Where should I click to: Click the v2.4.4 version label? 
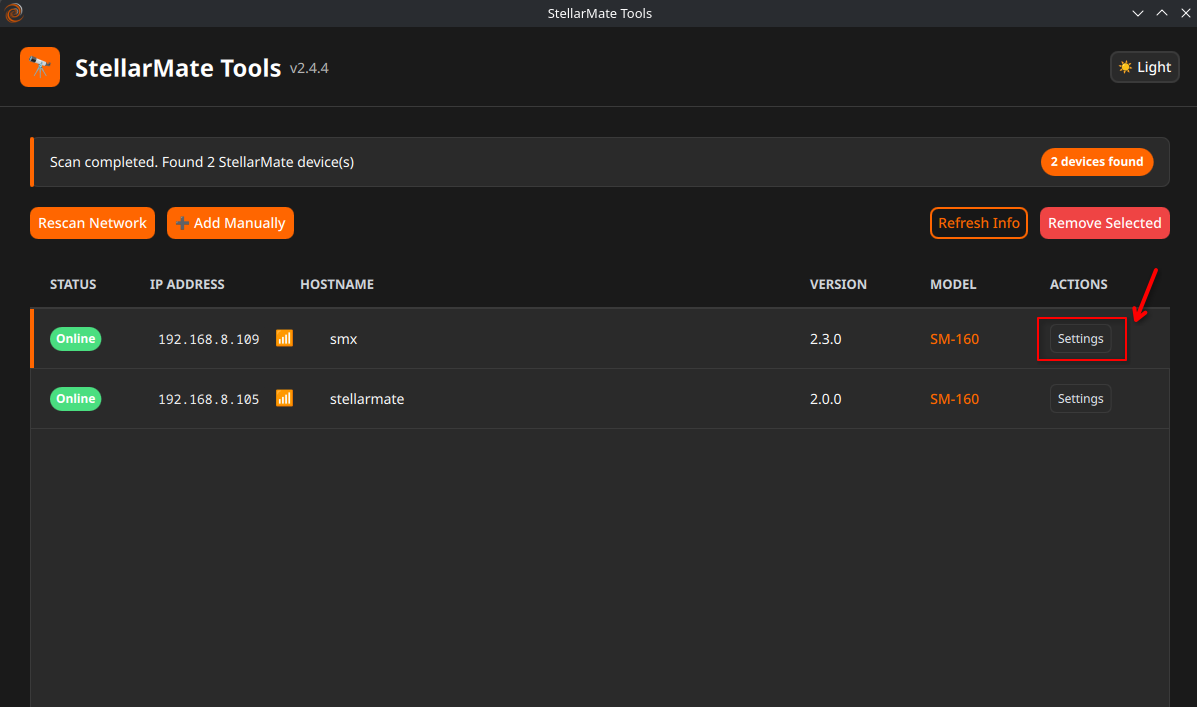click(309, 69)
